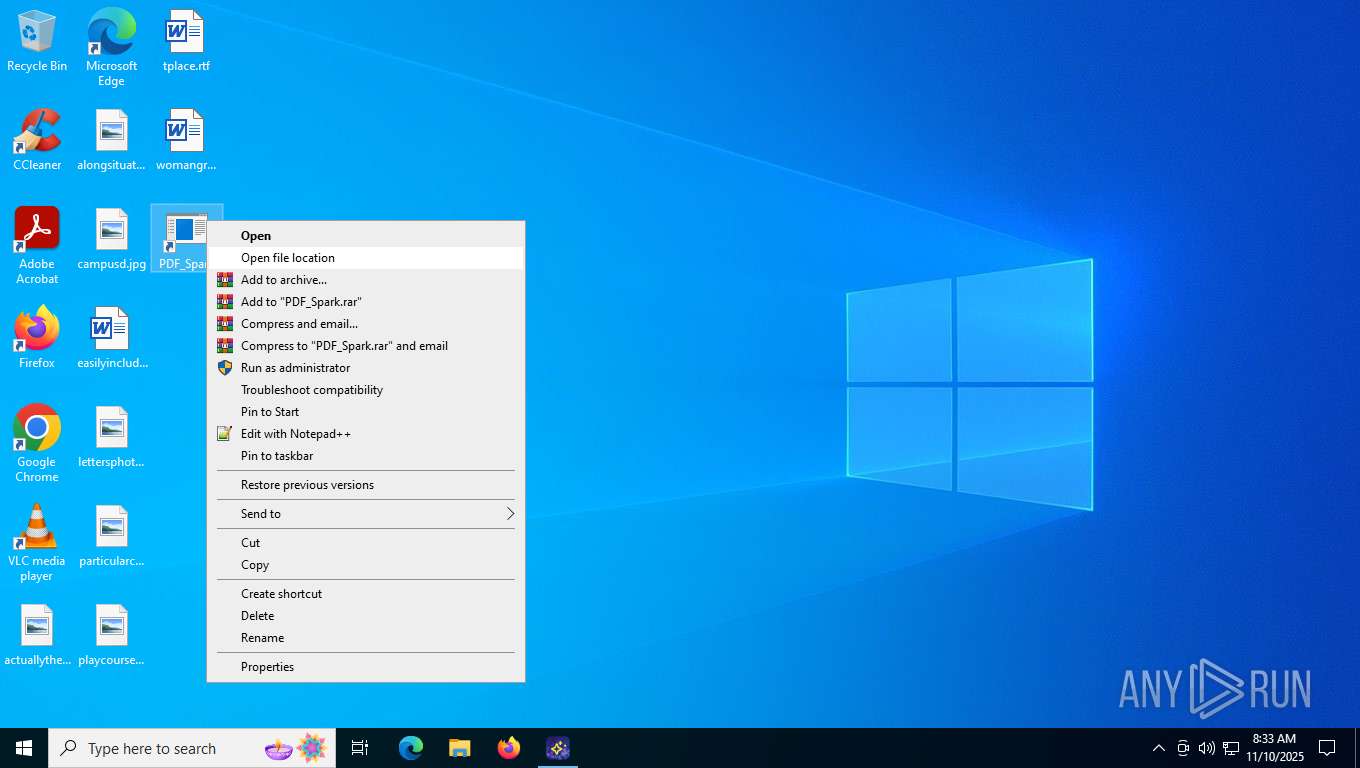Viewport: 1360px width, 768px height.
Task: Choose Cut in the context menu
Action: 366,543
